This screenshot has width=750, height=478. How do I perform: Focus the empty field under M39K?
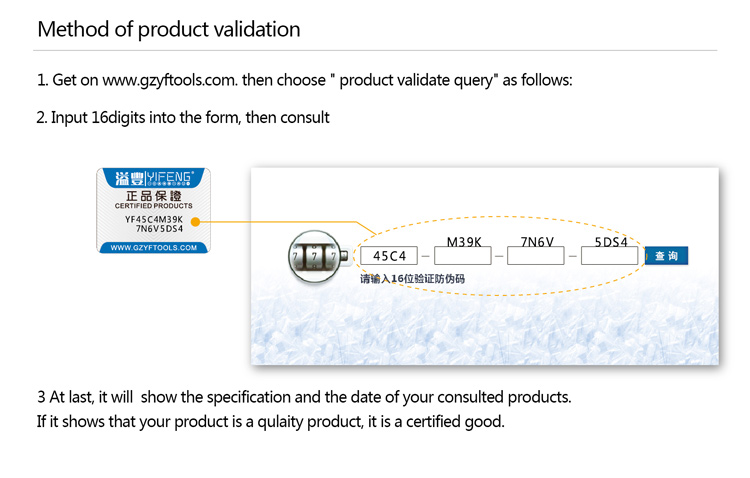click(x=463, y=256)
